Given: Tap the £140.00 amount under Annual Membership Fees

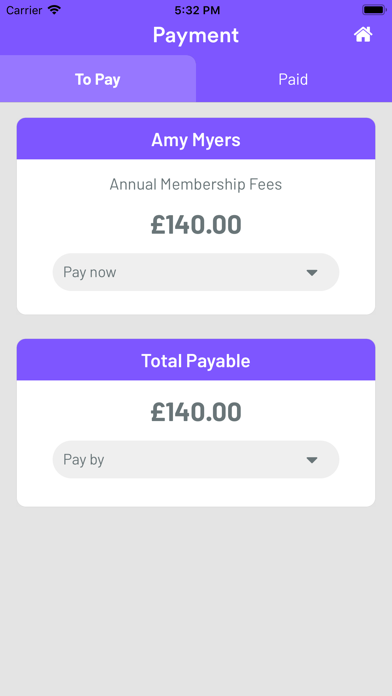Looking at the screenshot, I should [x=196, y=225].
